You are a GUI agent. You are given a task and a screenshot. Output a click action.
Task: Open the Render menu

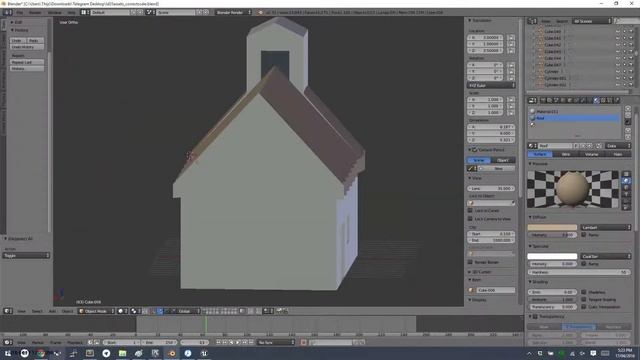click(x=35, y=12)
